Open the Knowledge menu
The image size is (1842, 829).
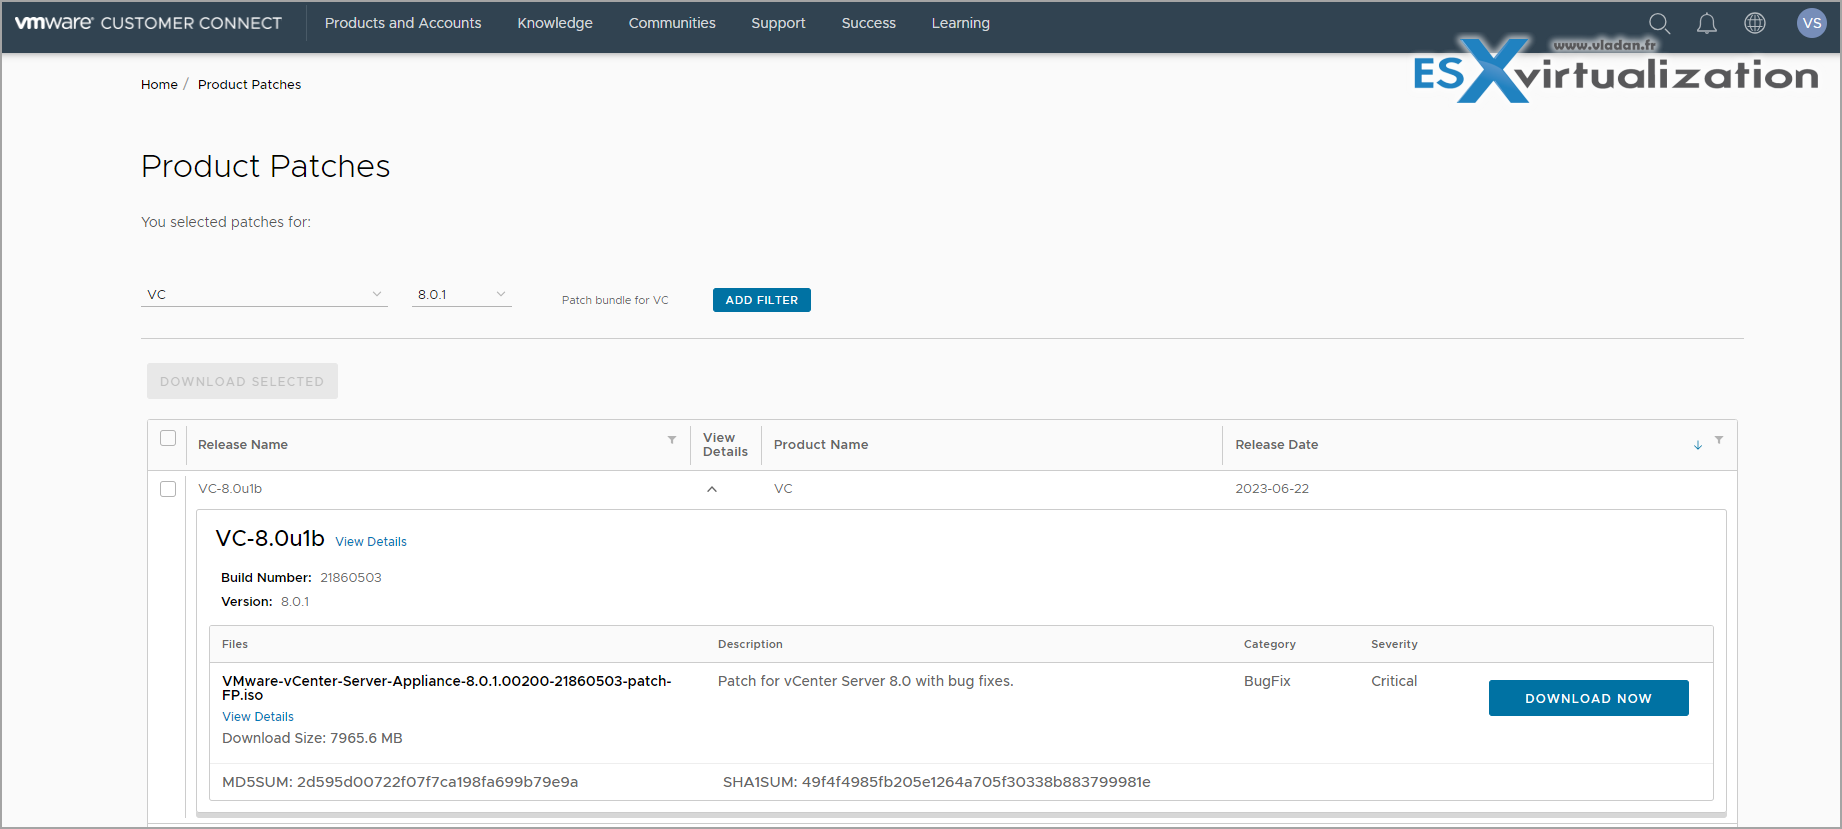pyautogui.click(x=555, y=23)
